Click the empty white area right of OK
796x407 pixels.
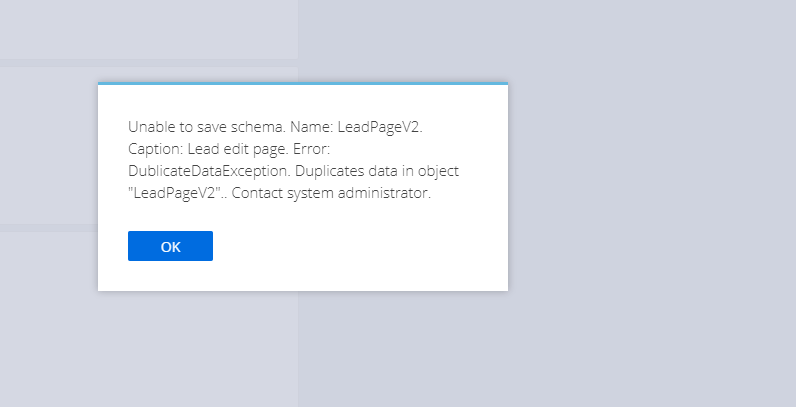(x=355, y=246)
